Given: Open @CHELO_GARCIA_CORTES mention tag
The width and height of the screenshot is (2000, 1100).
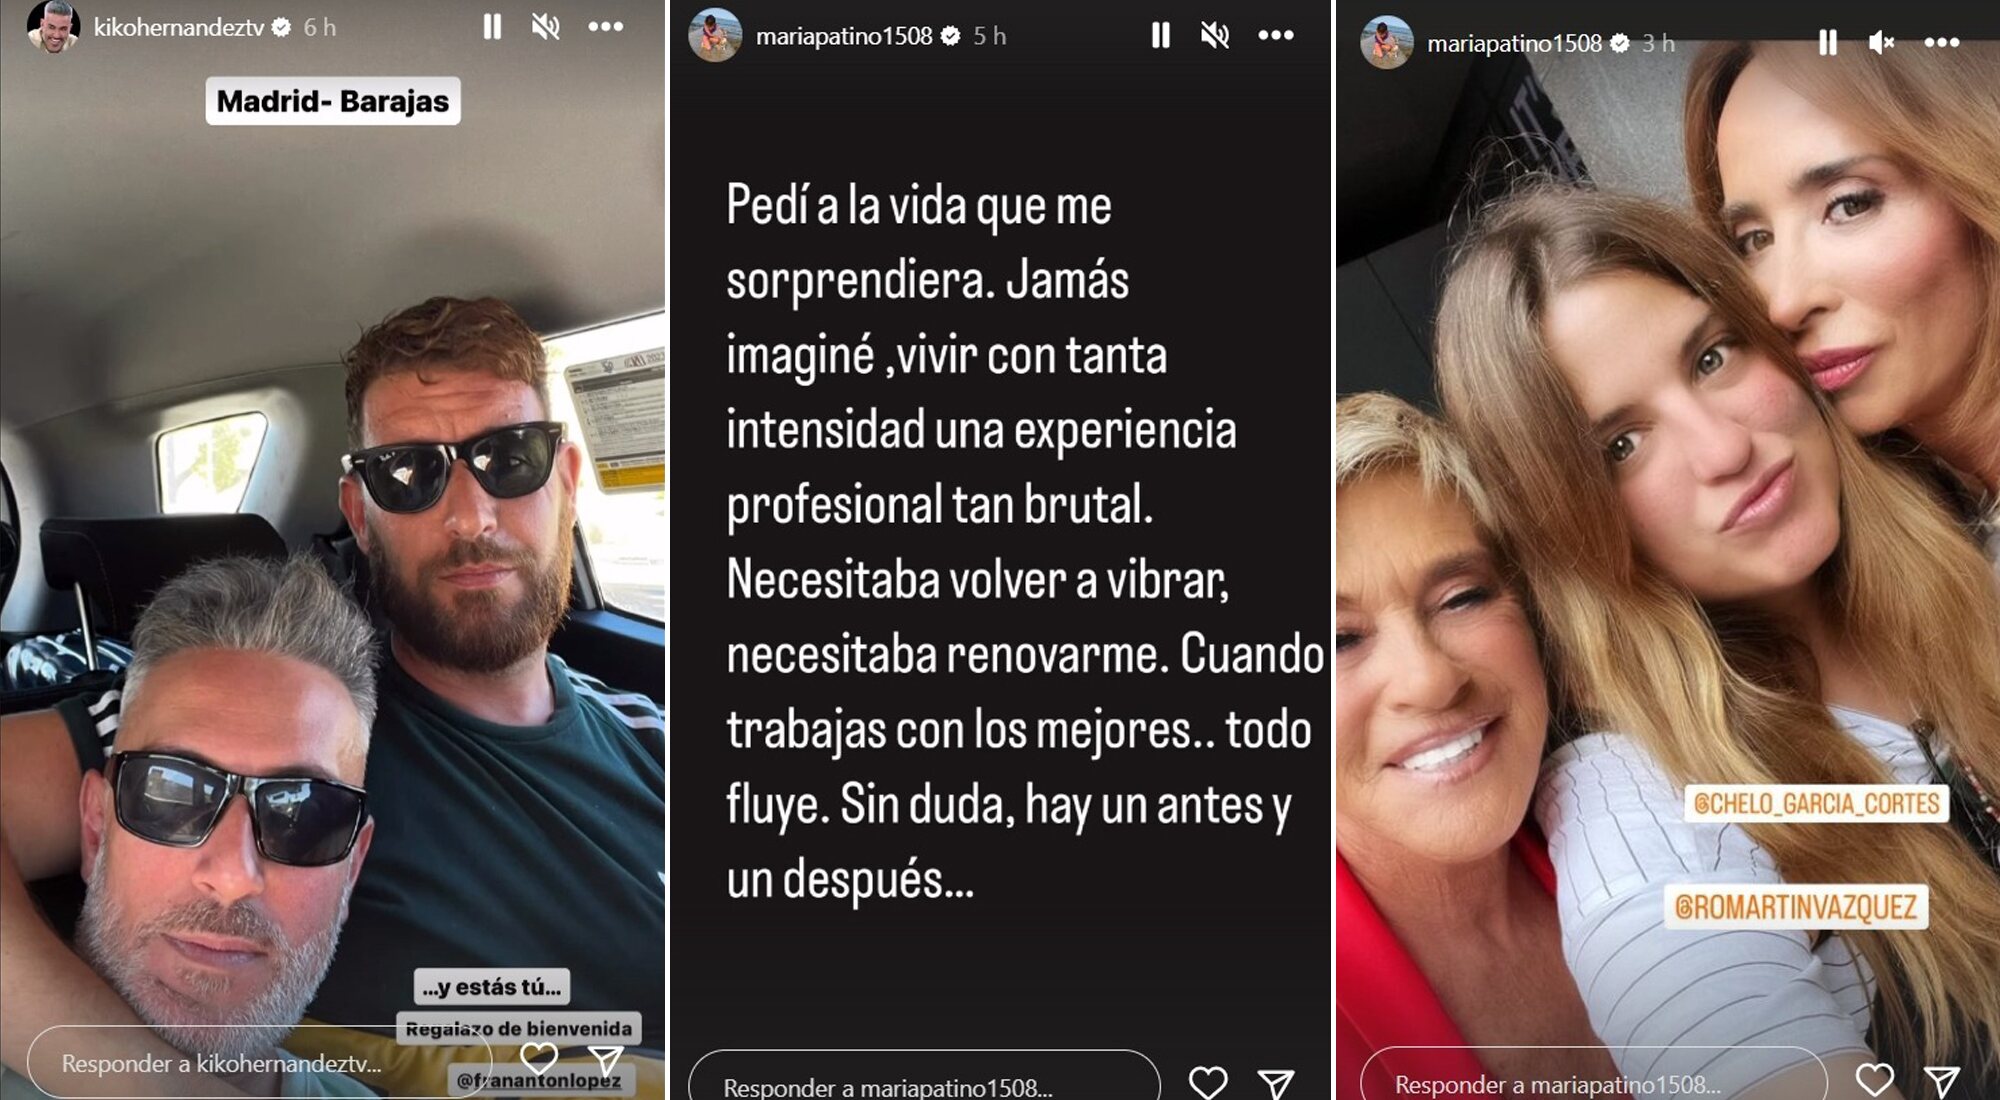Looking at the screenshot, I should coord(1817,804).
